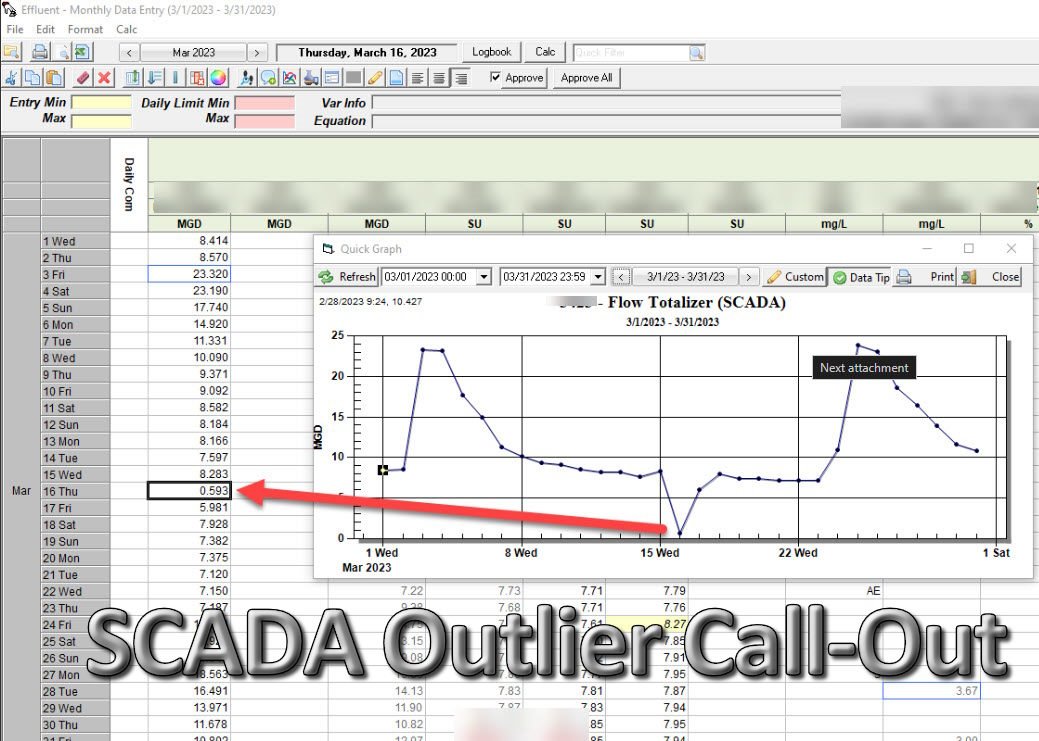Click the red X delete icon
Image resolution: width=1039 pixels, height=741 pixels.
tap(104, 78)
